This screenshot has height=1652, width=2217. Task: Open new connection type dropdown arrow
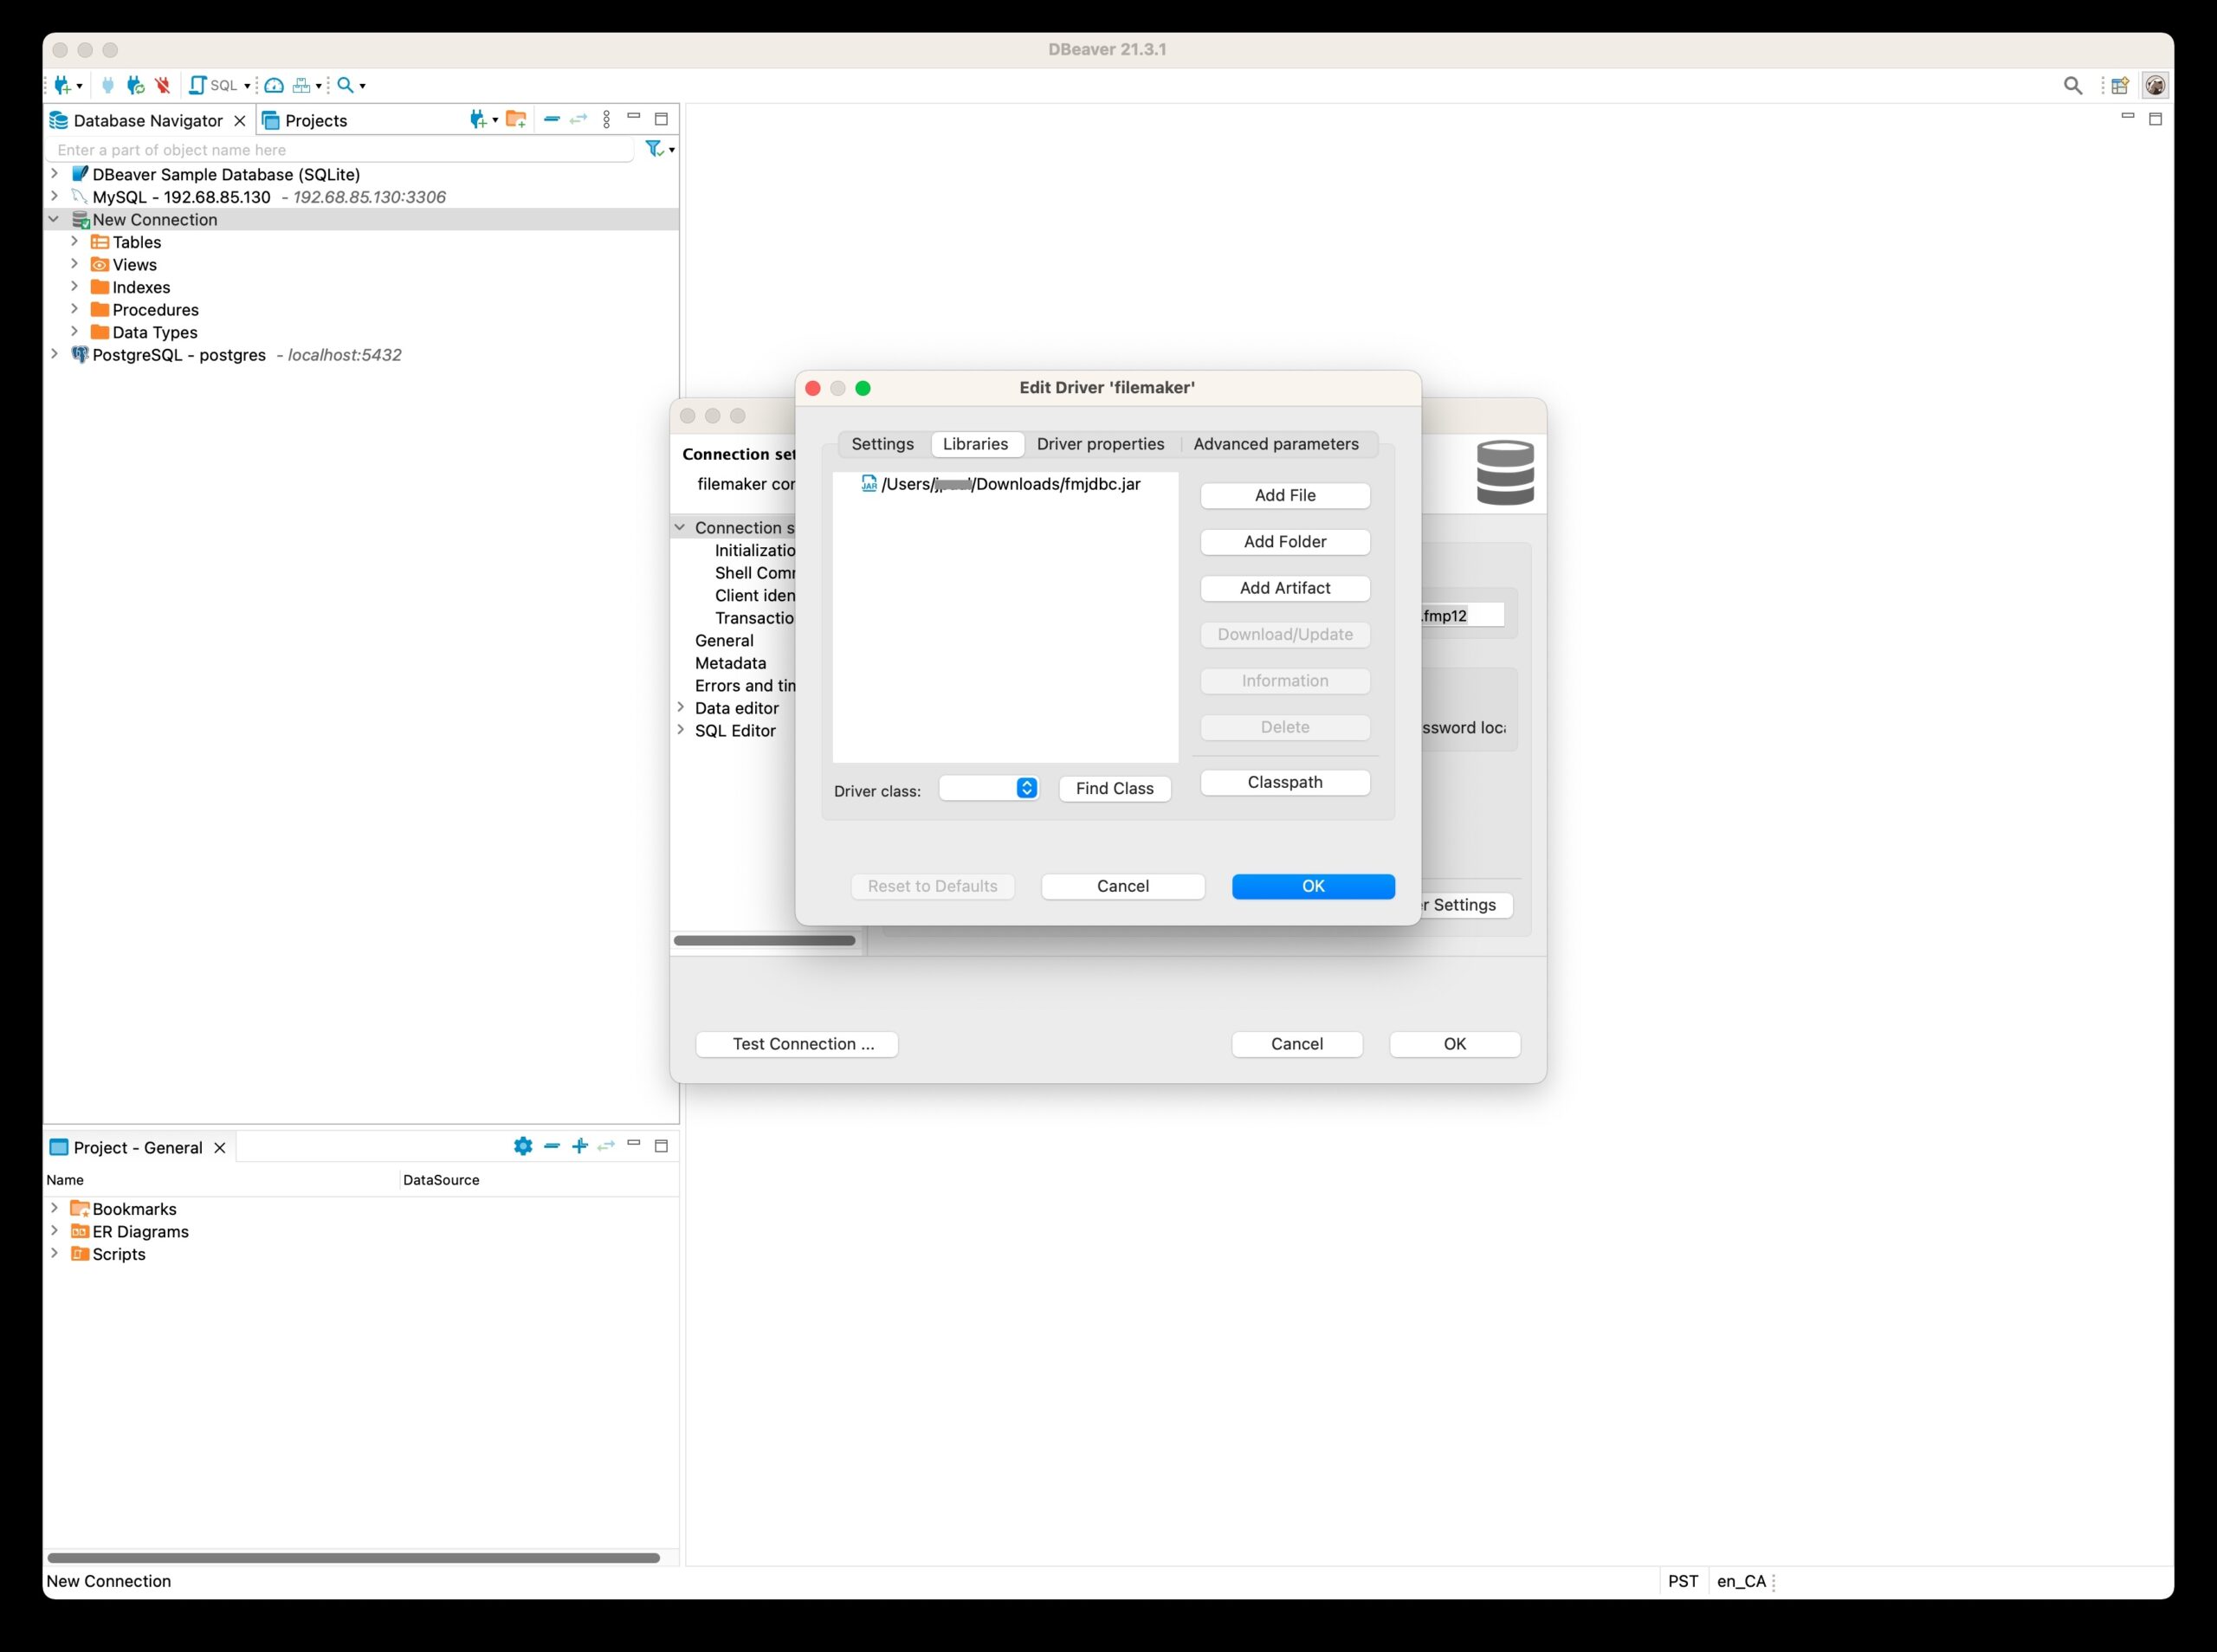(x=79, y=87)
